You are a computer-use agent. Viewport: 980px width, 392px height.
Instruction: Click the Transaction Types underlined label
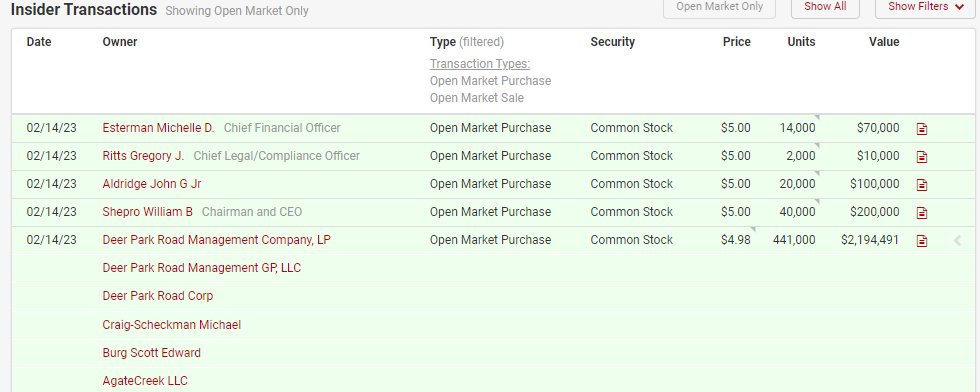tap(480, 64)
